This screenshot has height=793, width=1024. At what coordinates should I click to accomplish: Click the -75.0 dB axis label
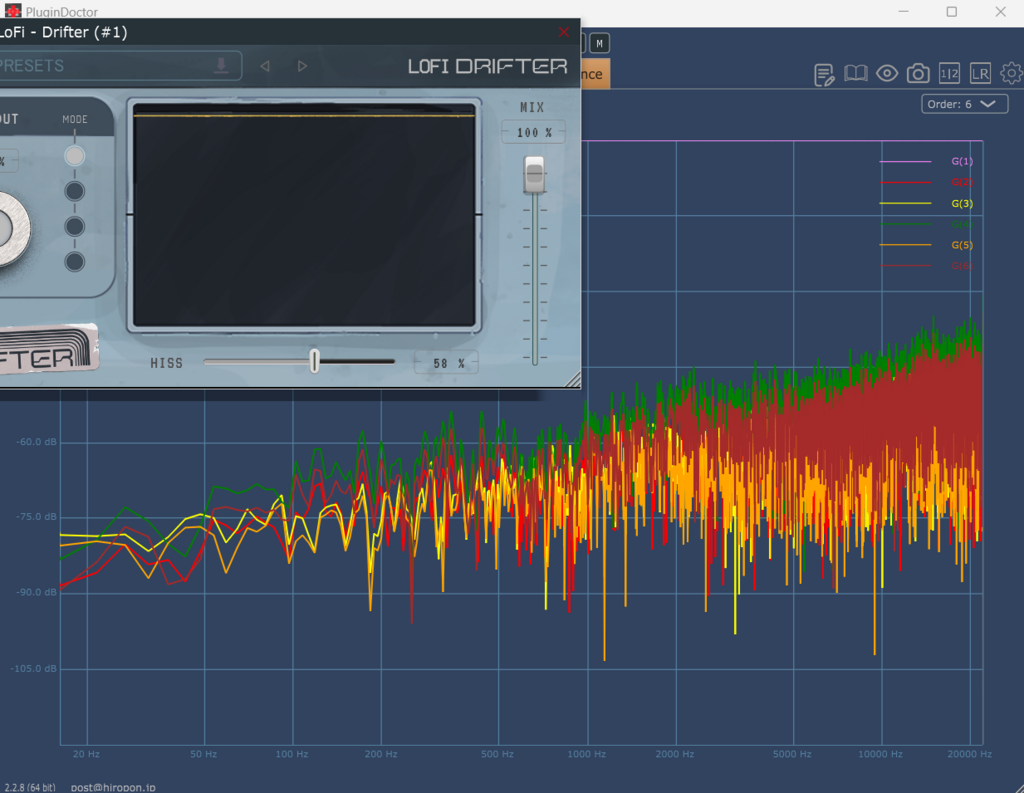37,517
